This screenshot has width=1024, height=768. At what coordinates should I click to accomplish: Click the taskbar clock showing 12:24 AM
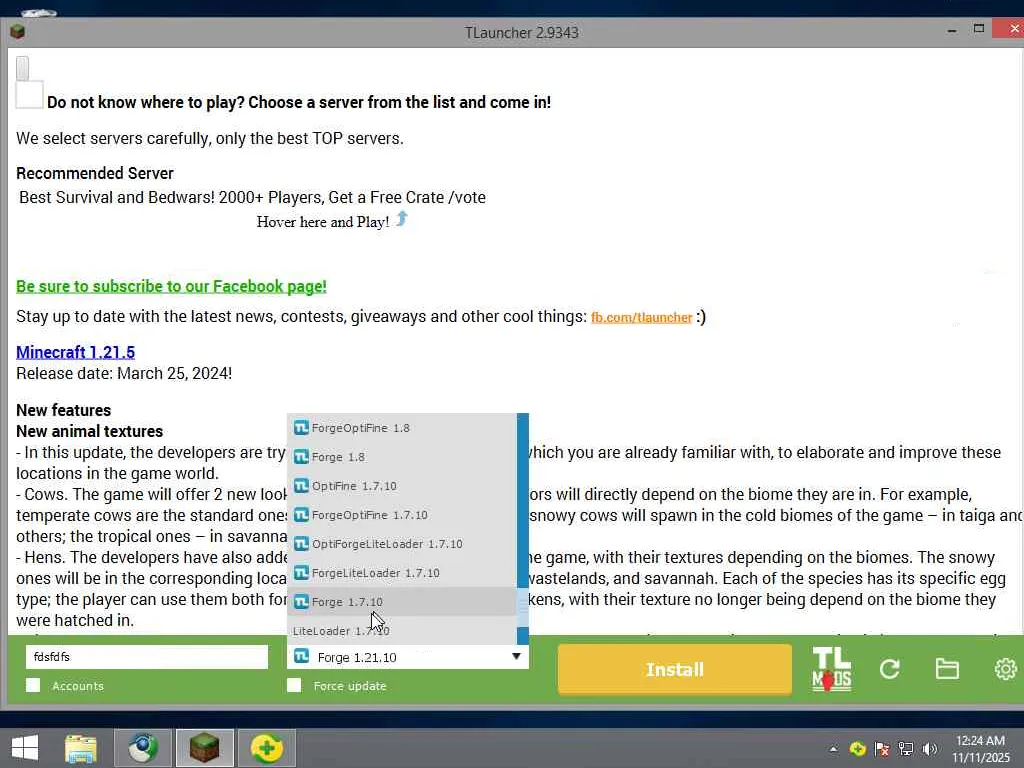click(980, 741)
